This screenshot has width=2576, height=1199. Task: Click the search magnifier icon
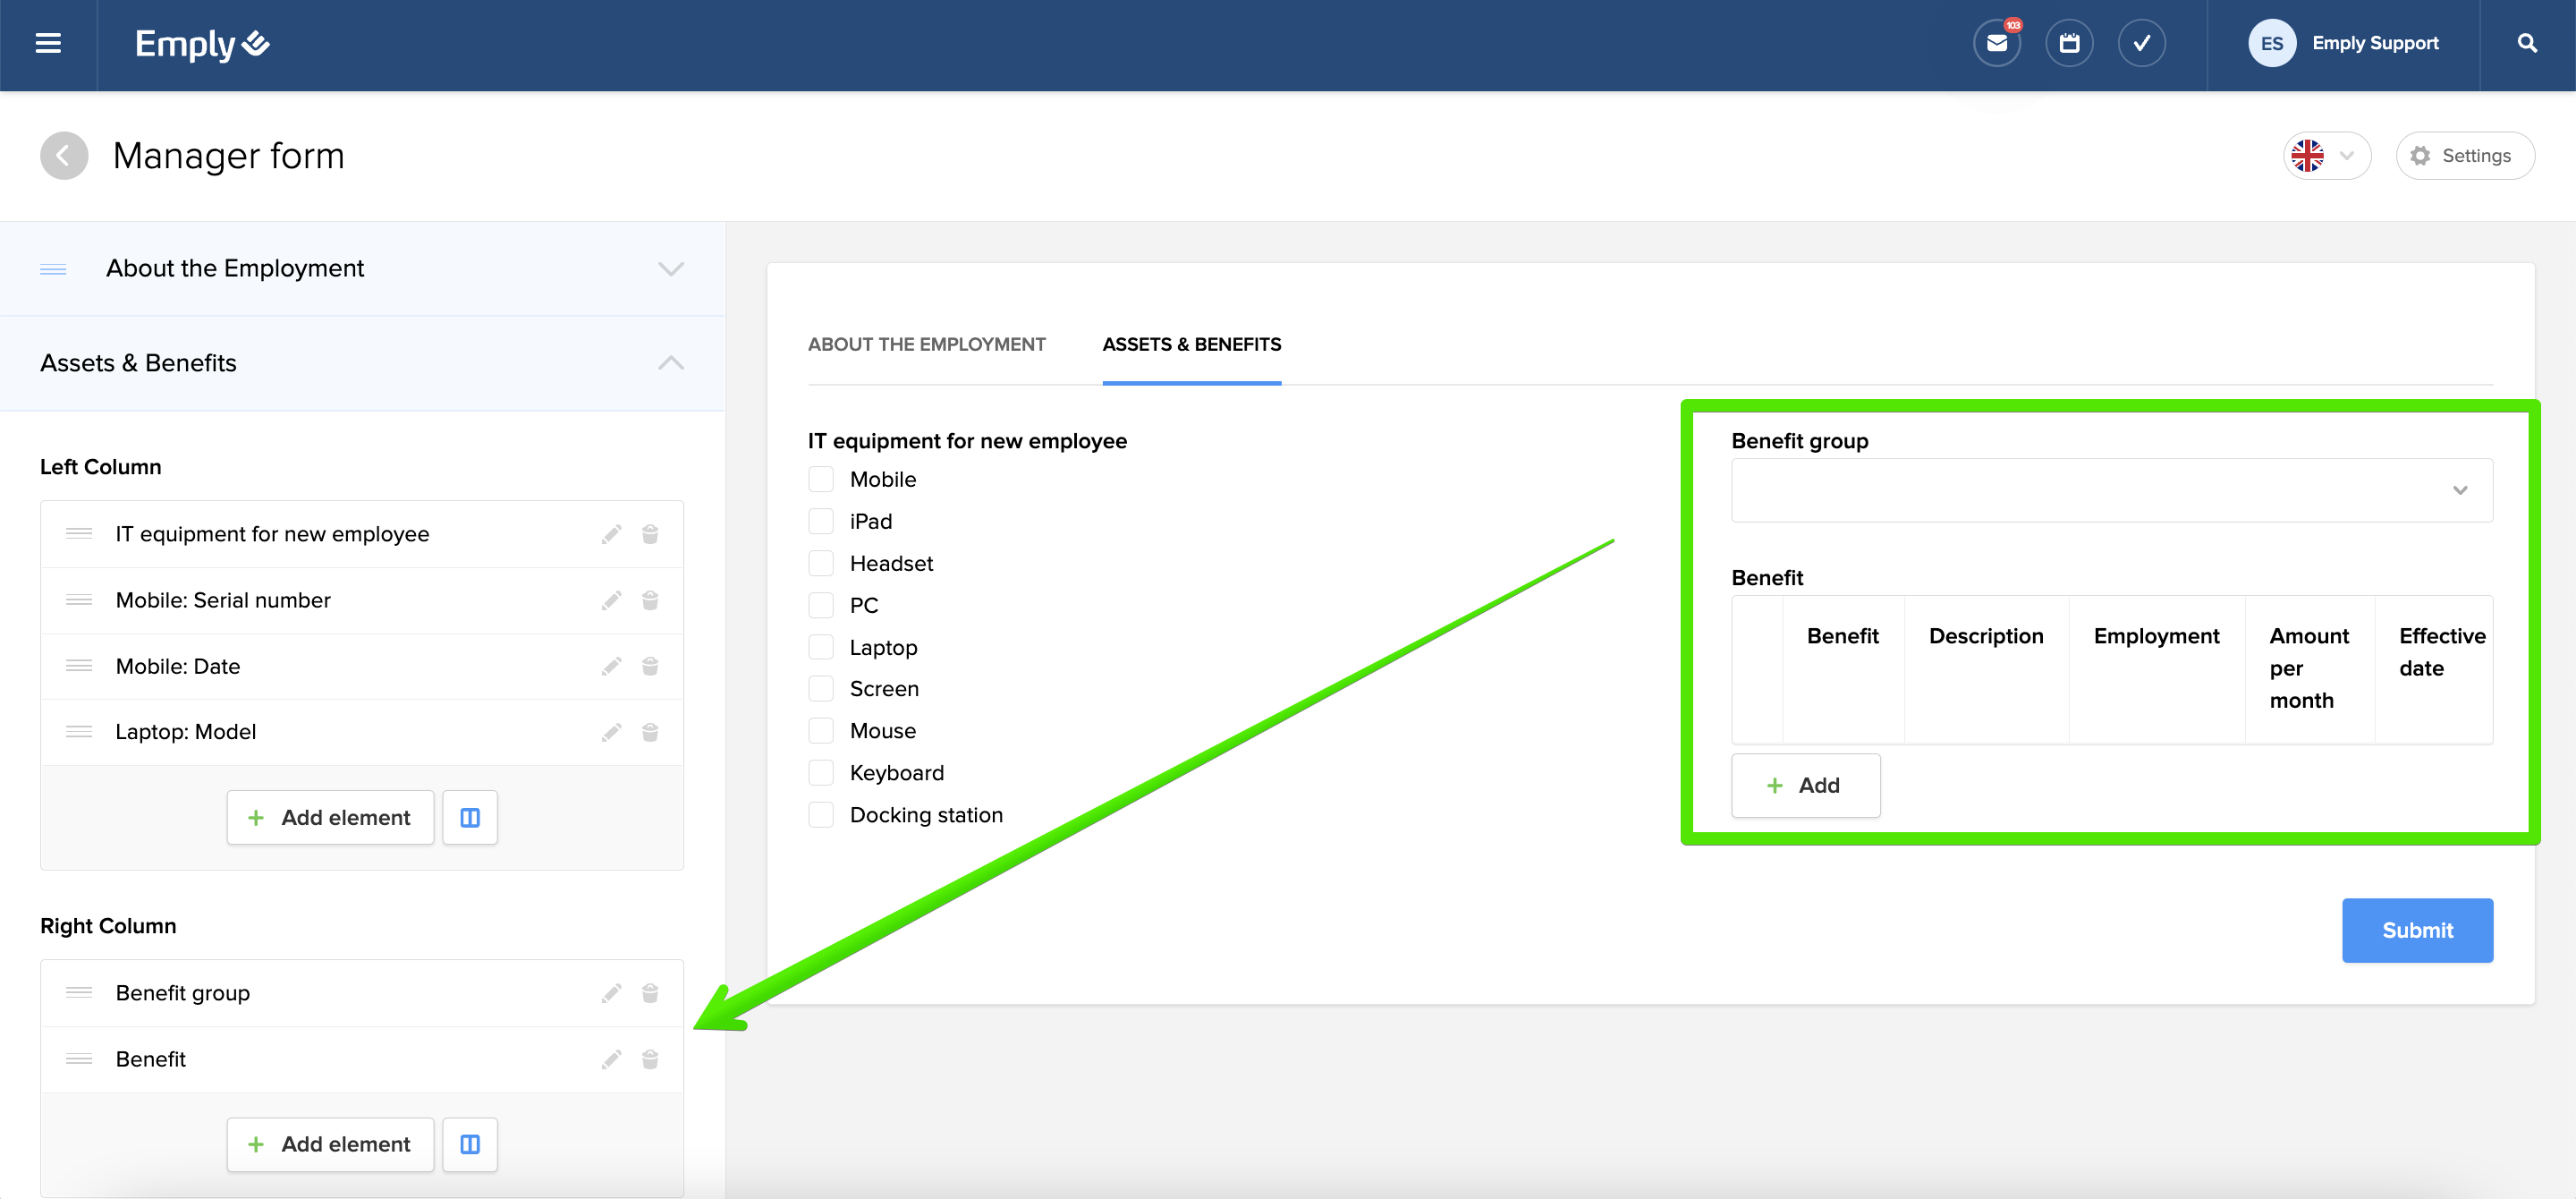tap(2526, 44)
